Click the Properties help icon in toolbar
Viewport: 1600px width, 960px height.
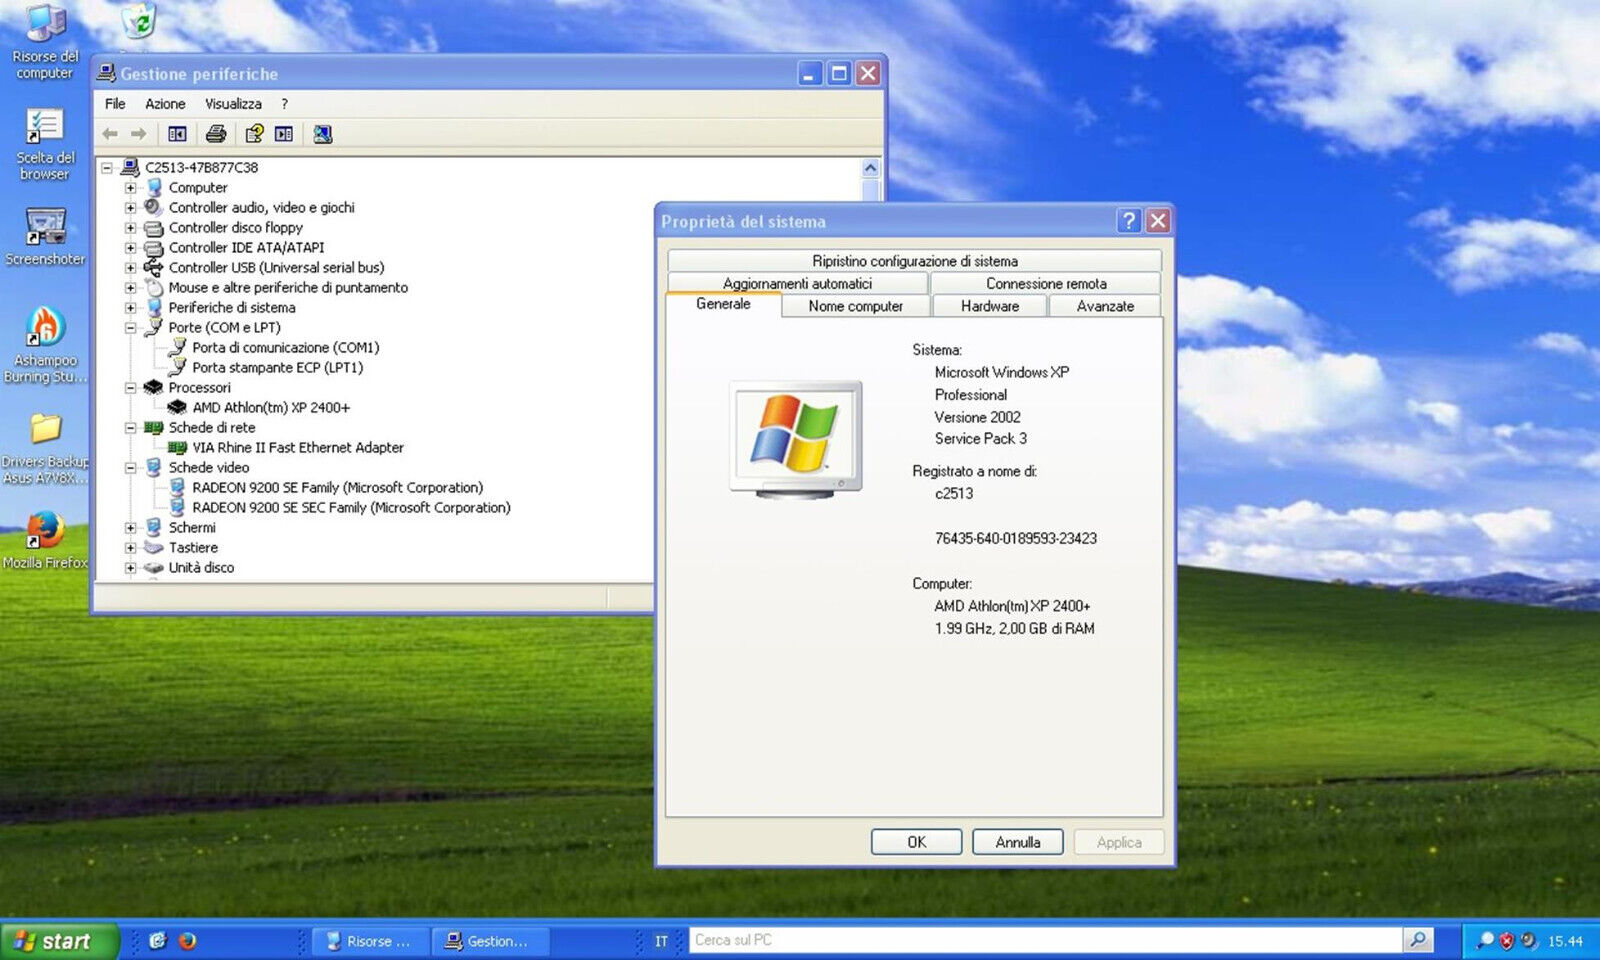(x=255, y=134)
